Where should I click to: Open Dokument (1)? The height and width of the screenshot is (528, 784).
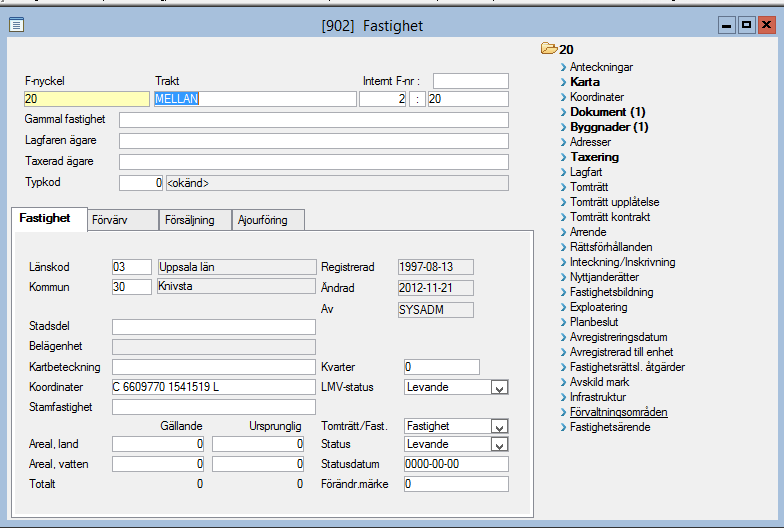pyautogui.click(x=608, y=112)
